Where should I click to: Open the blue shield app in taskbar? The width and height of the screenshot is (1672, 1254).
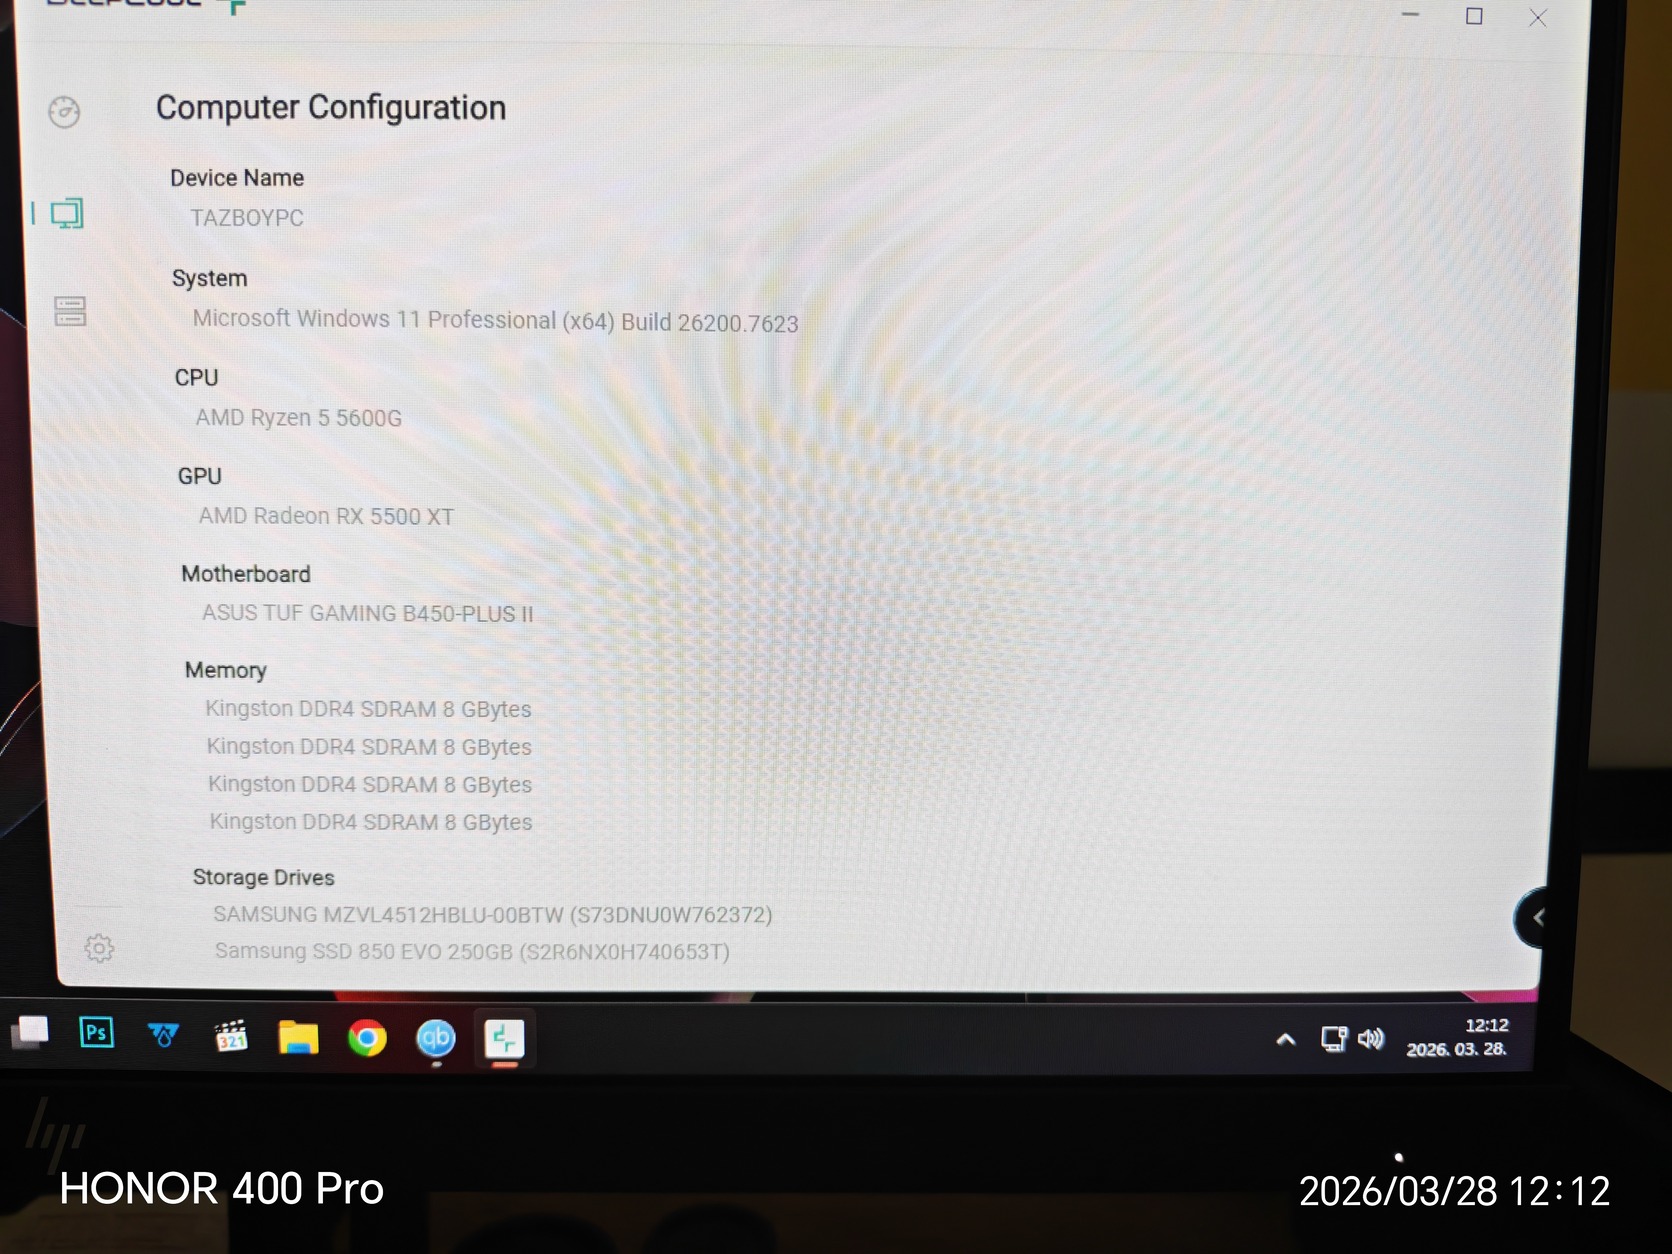click(x=163, y=1035)
